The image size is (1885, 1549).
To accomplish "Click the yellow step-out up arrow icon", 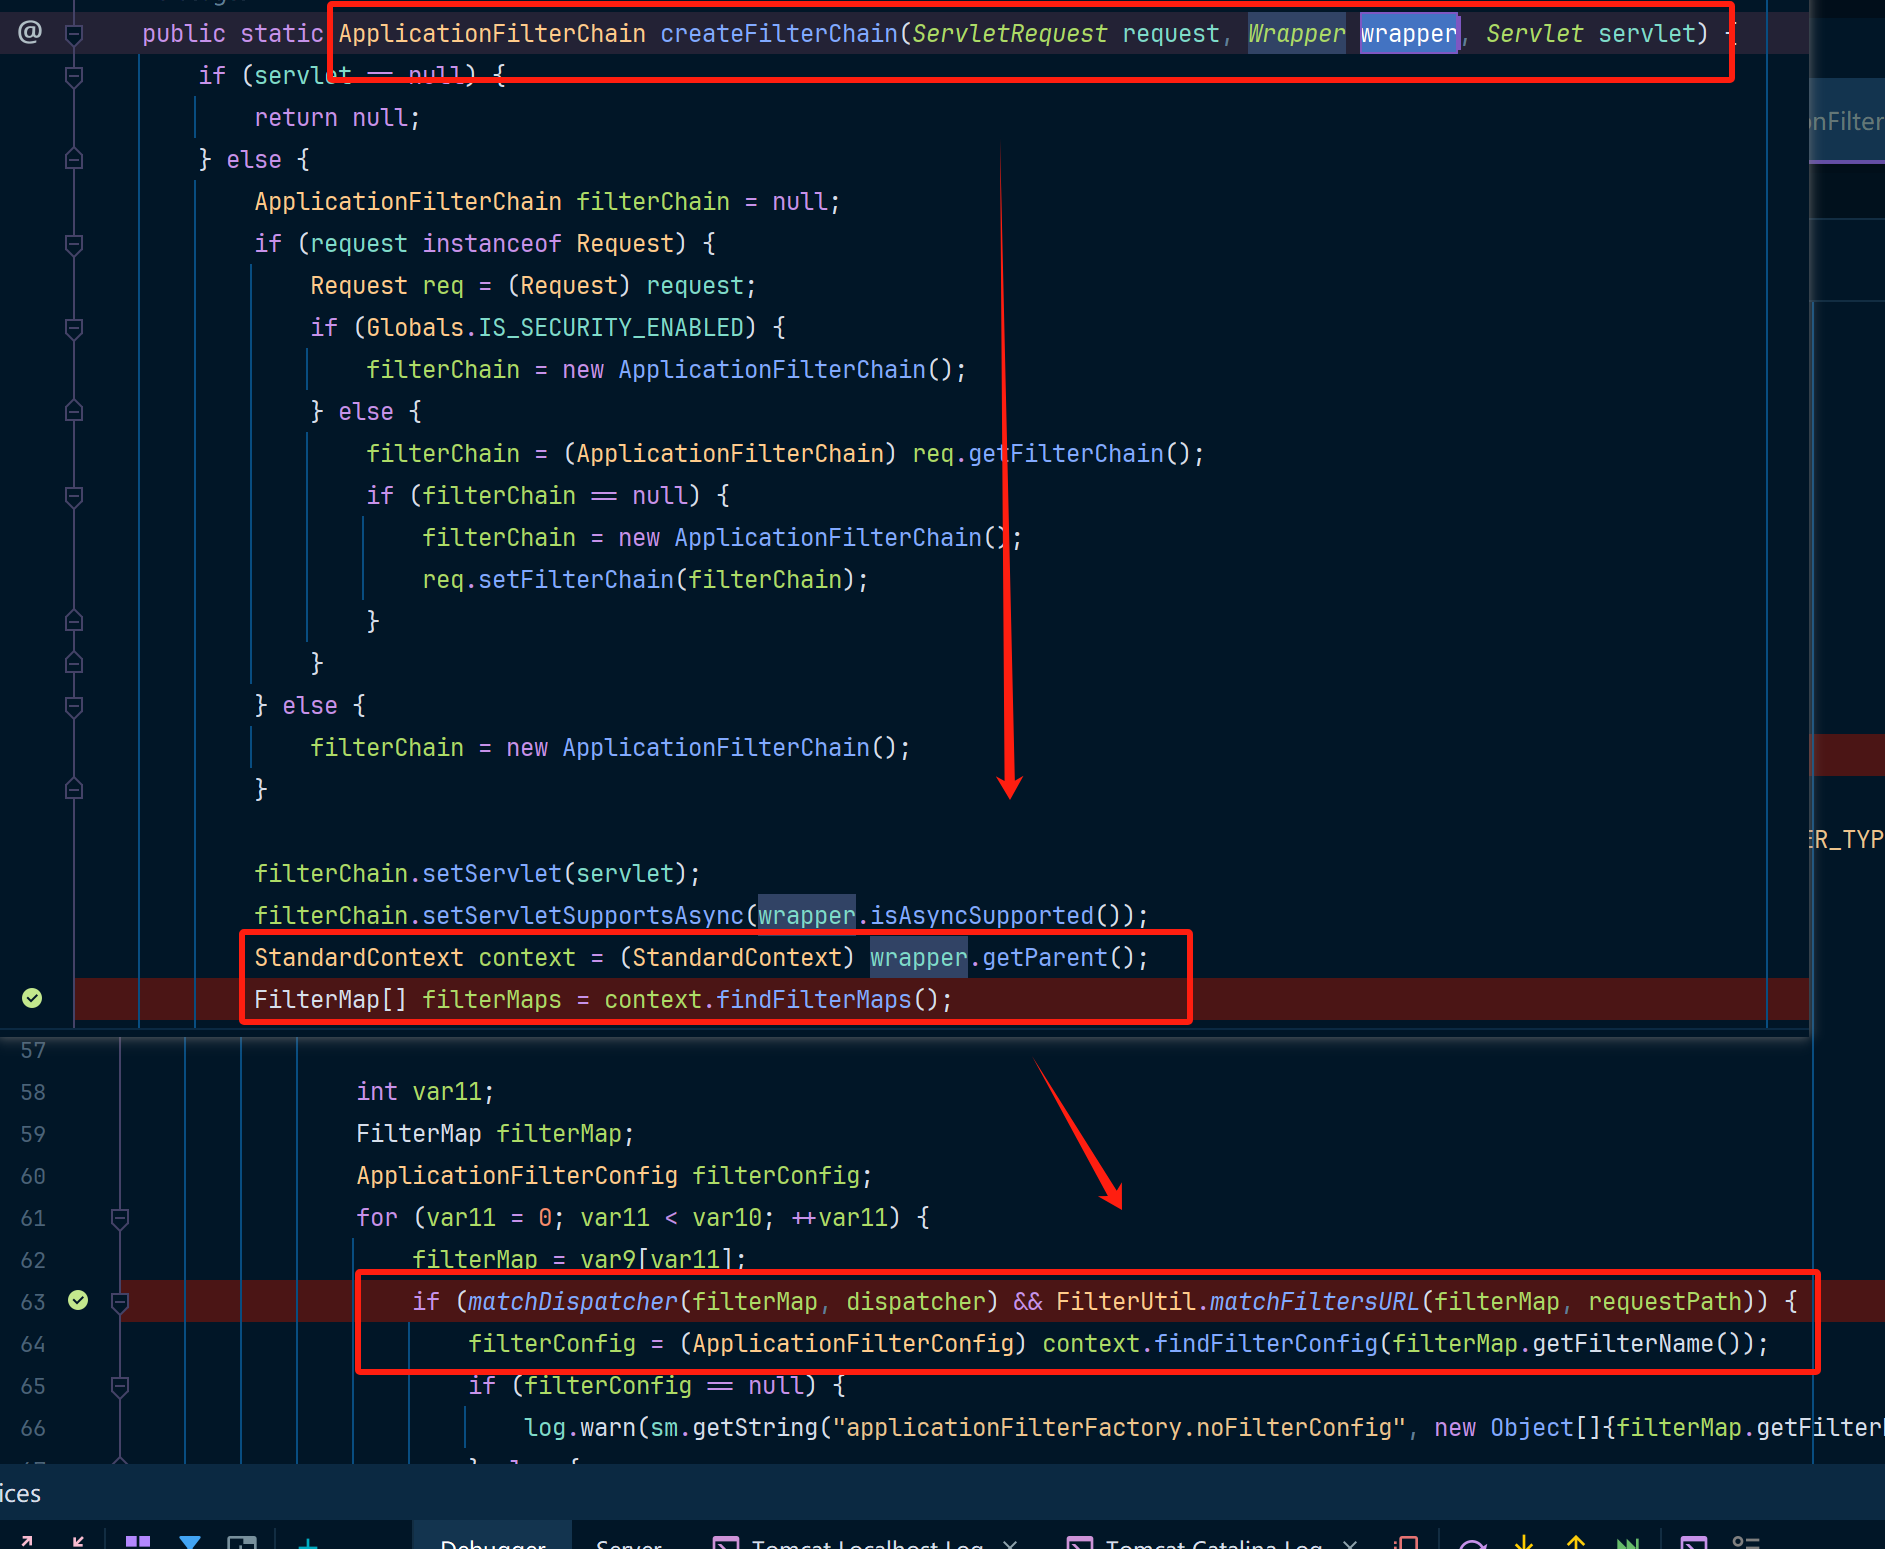I will [x=1576, y=1542].
